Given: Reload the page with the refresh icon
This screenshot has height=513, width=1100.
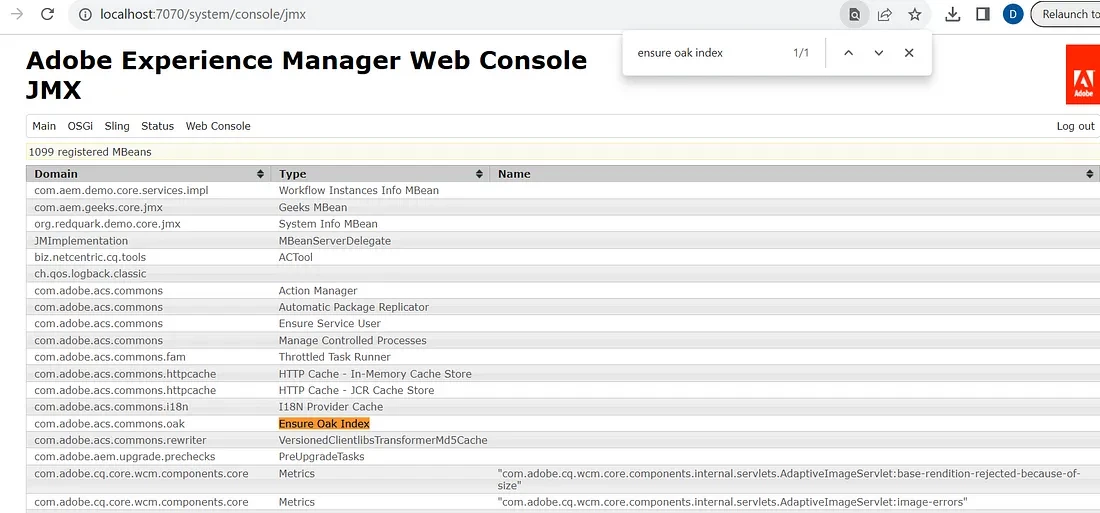Looking at the screenshot, I should [48, 14].
